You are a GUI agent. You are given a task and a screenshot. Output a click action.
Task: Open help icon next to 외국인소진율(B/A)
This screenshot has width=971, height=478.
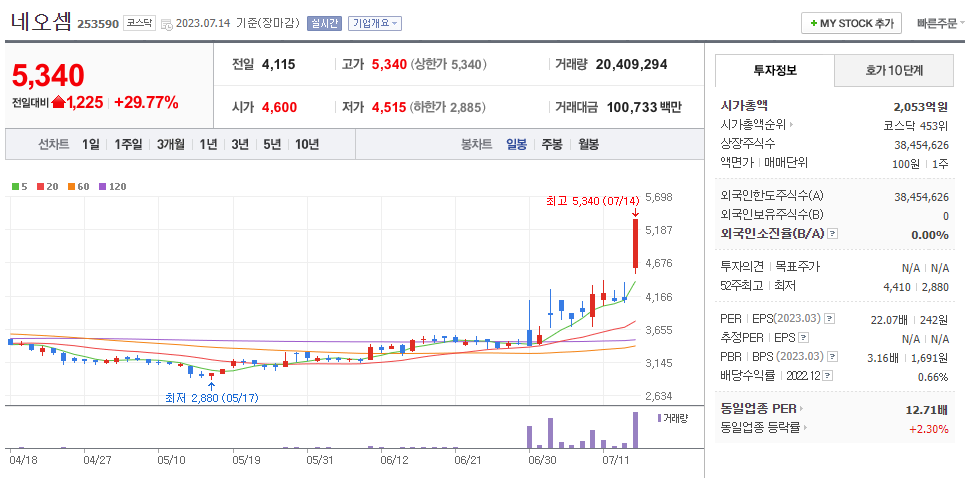click(833, 234)
